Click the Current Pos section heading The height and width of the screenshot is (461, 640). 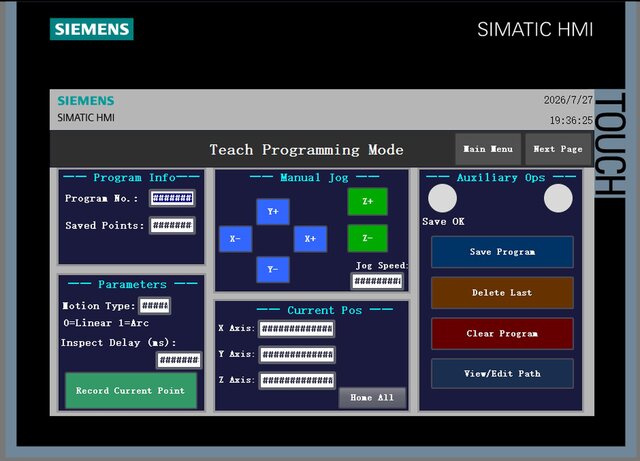click(324, 310)
